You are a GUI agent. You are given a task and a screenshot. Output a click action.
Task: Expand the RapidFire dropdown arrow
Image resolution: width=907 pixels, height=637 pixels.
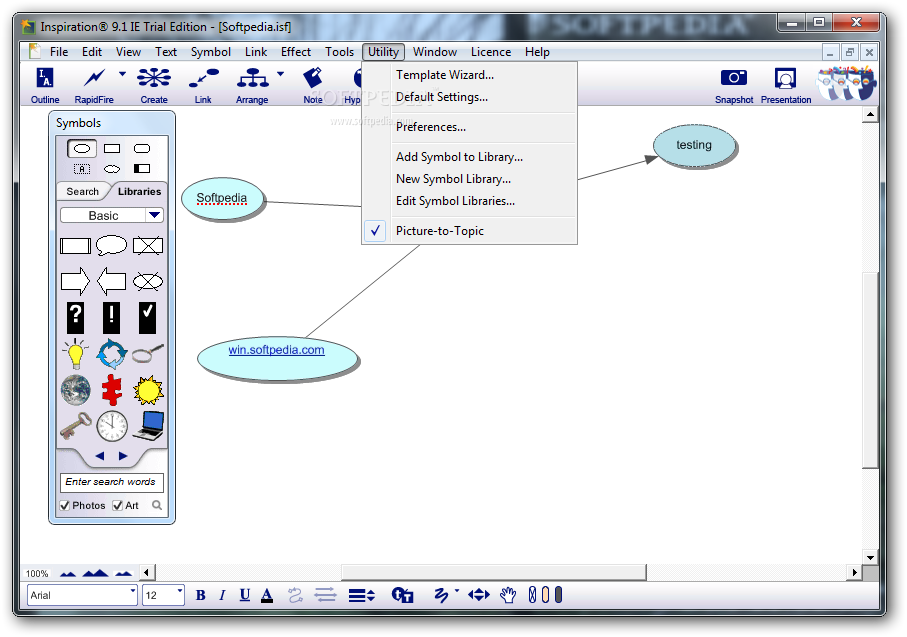pyautogui.click(x=122, y=74)
